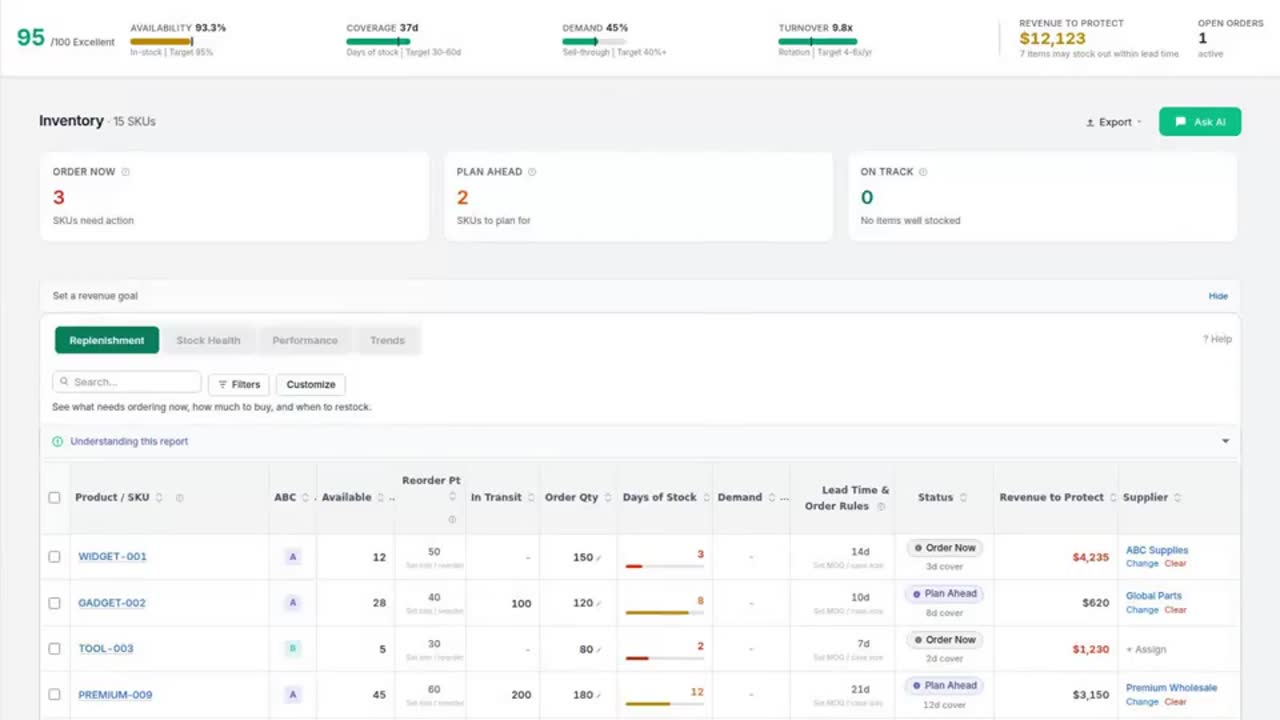This screenshot has width=1280, height=720.
Task: Click the Availability 93.3% progress bar
Action: tap(161, 42)
